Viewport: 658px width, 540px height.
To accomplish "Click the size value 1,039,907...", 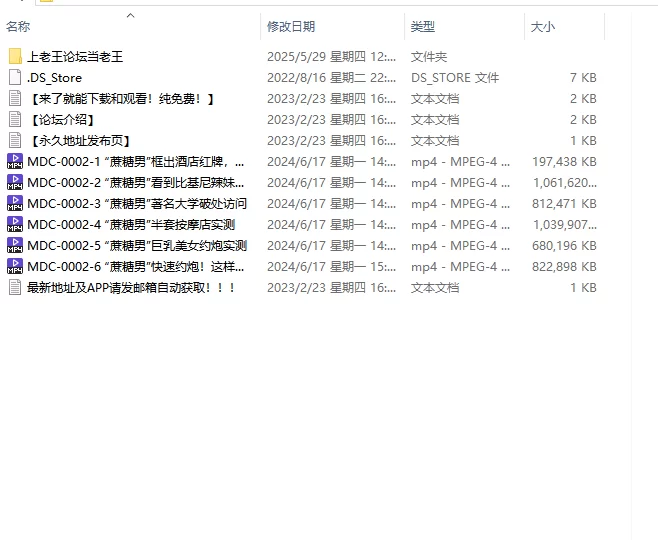I will [564, 224].
